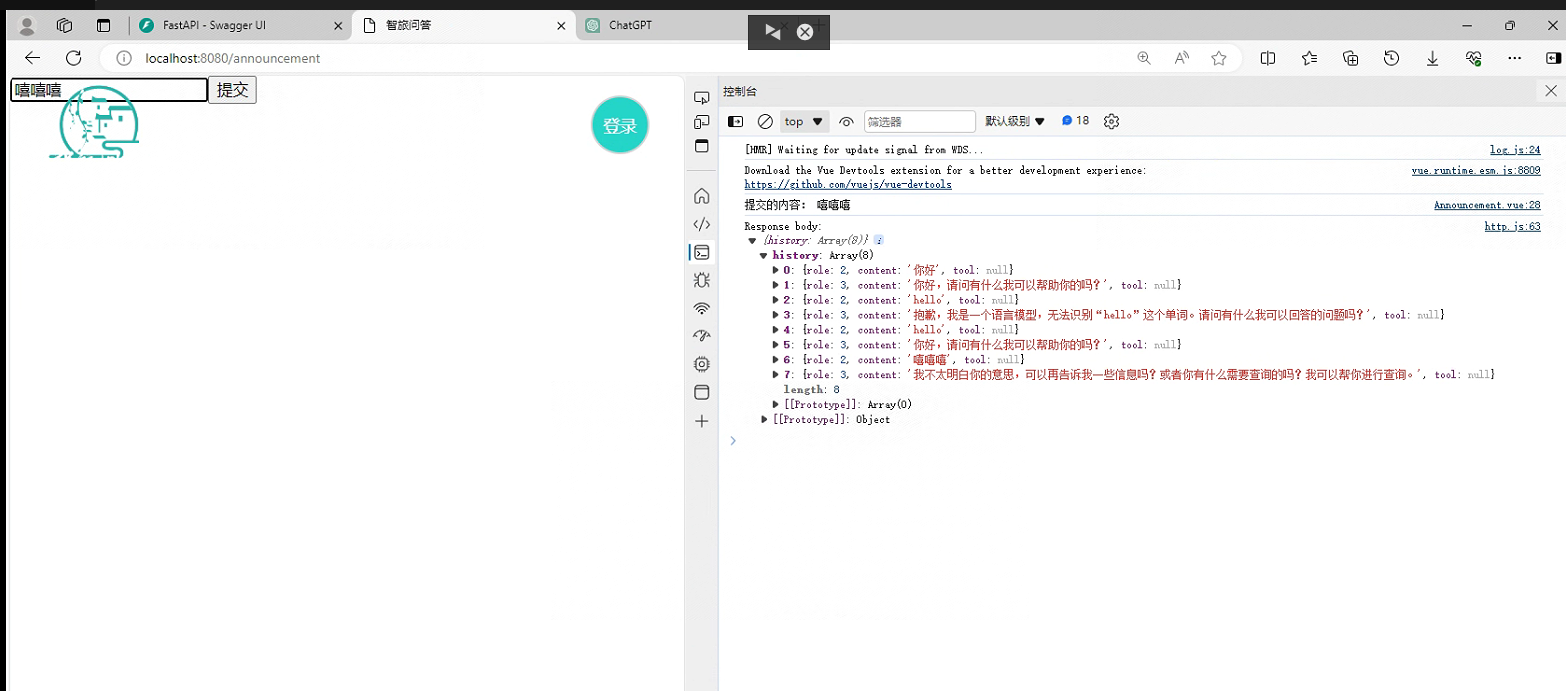Click the teal 登录 login circle
Screen dimensions: 1566x691
click(x=620, y=126)
